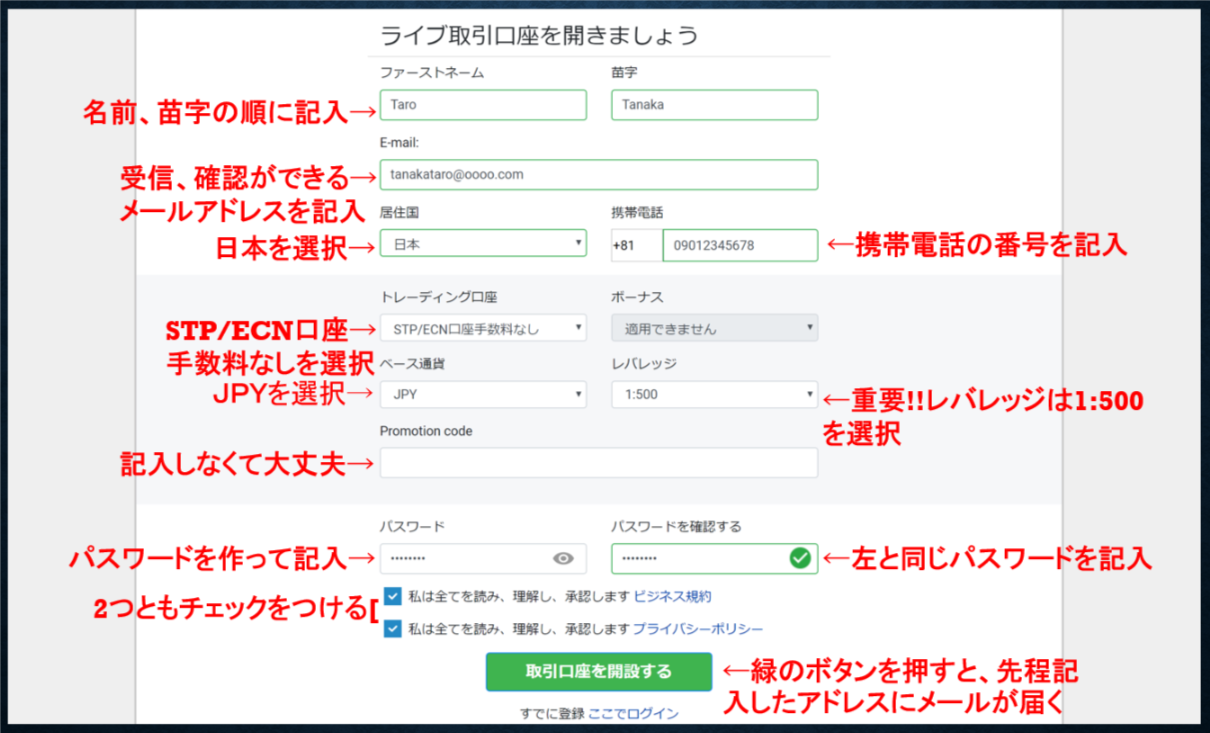Open the ボーナス dropdown
The height and width of the screenshot is (733, 1210).
714,327
